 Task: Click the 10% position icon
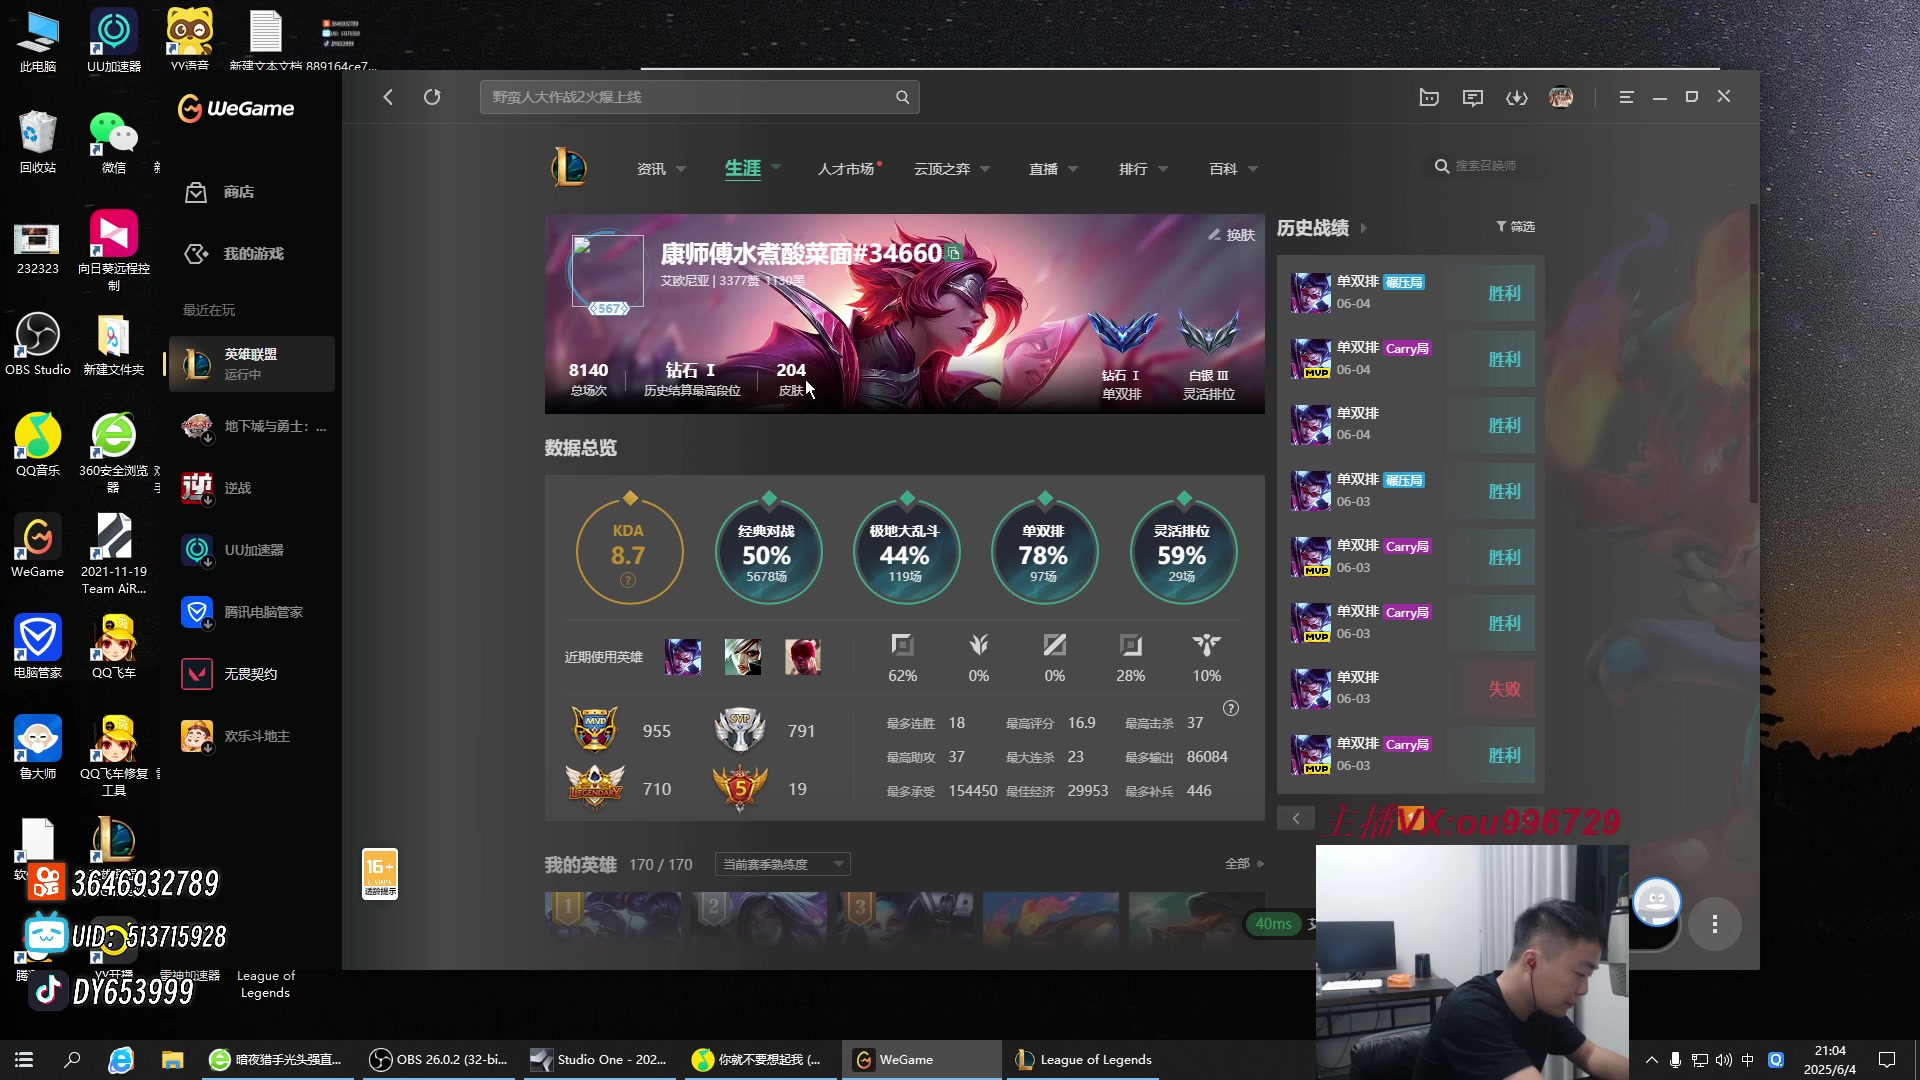coord(1206,645)
